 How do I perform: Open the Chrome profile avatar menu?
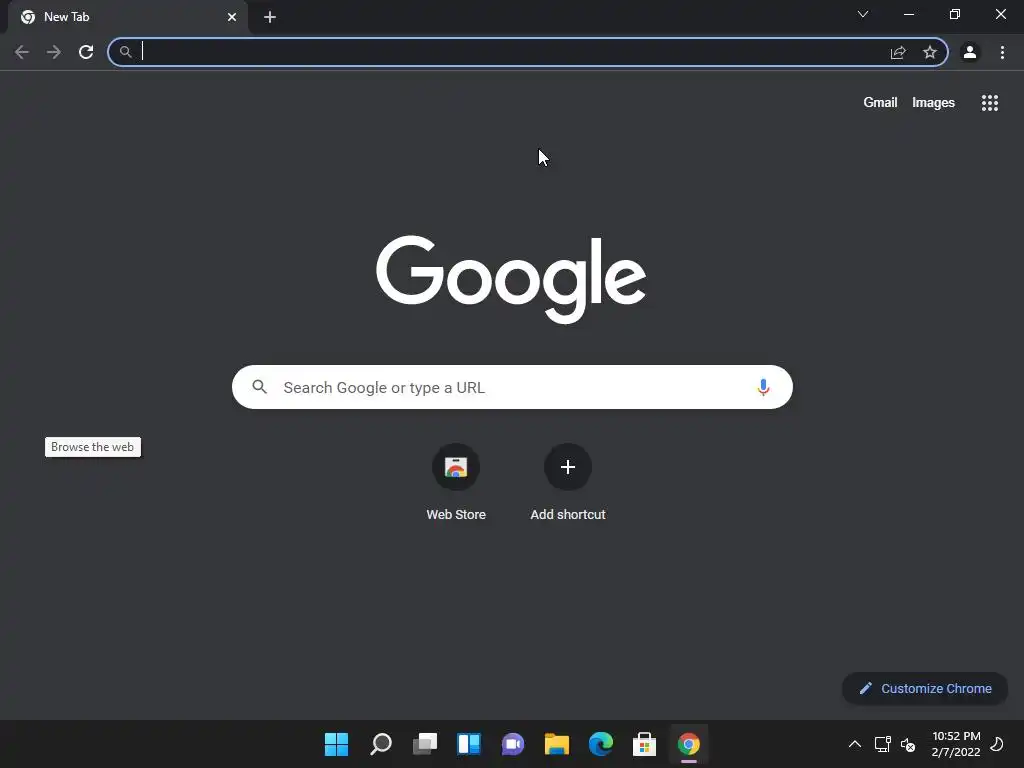[x=970, y=52]
